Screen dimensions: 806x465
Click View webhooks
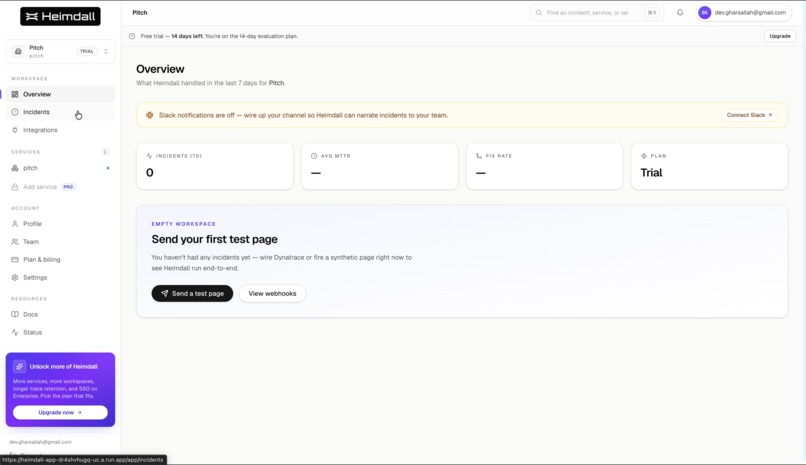[272, 293]
